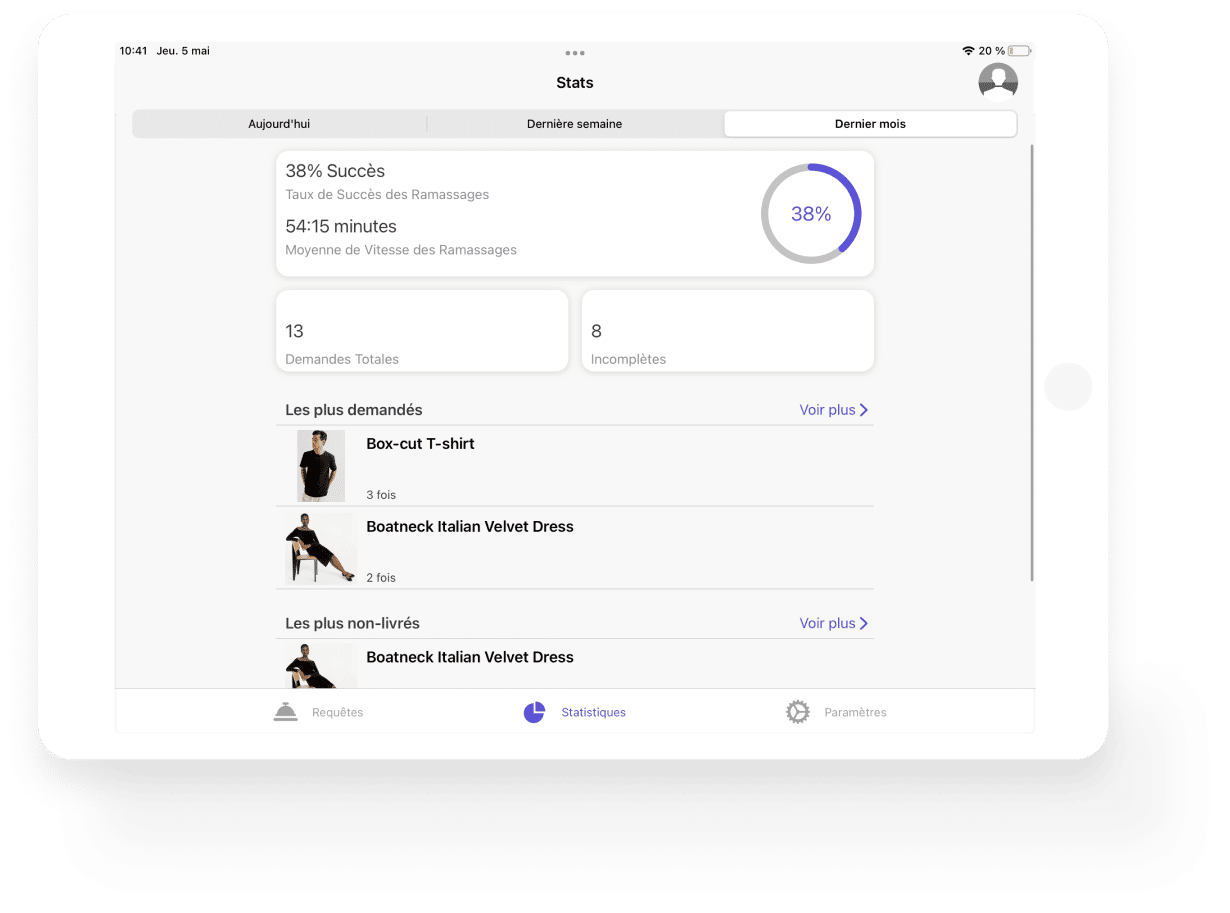Tap the 8 Incomplètes card
This screenshot has height=913, width=1230.
click(728, 331)
